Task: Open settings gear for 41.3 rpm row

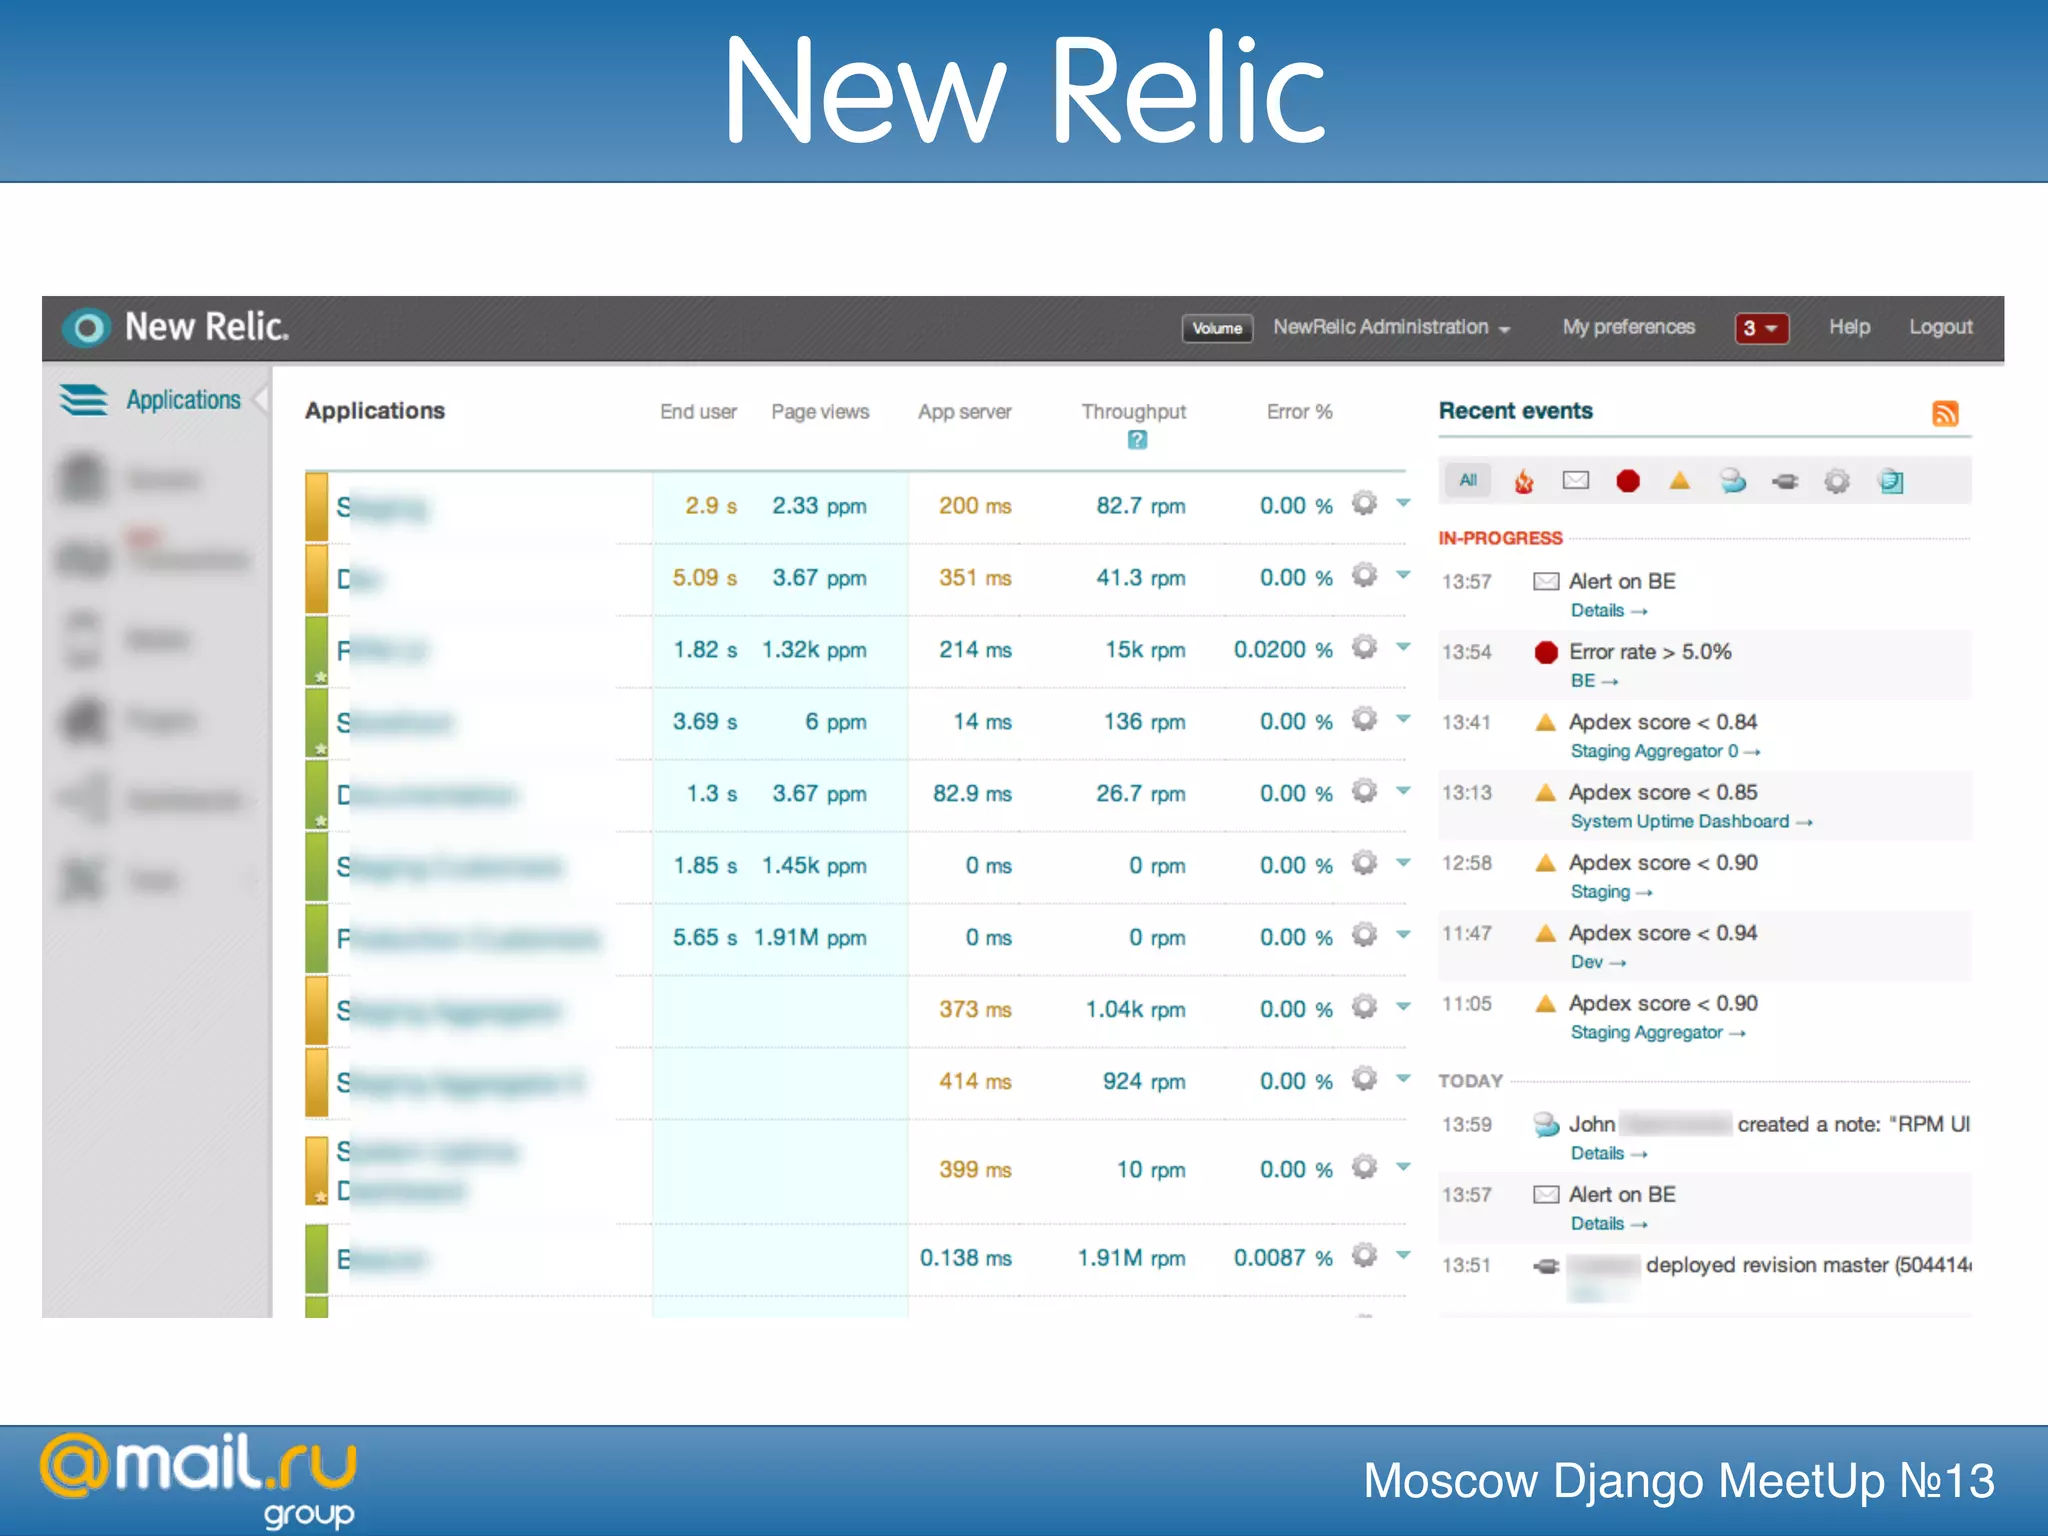Action: pyautogui.click(x=1365, y=575)
